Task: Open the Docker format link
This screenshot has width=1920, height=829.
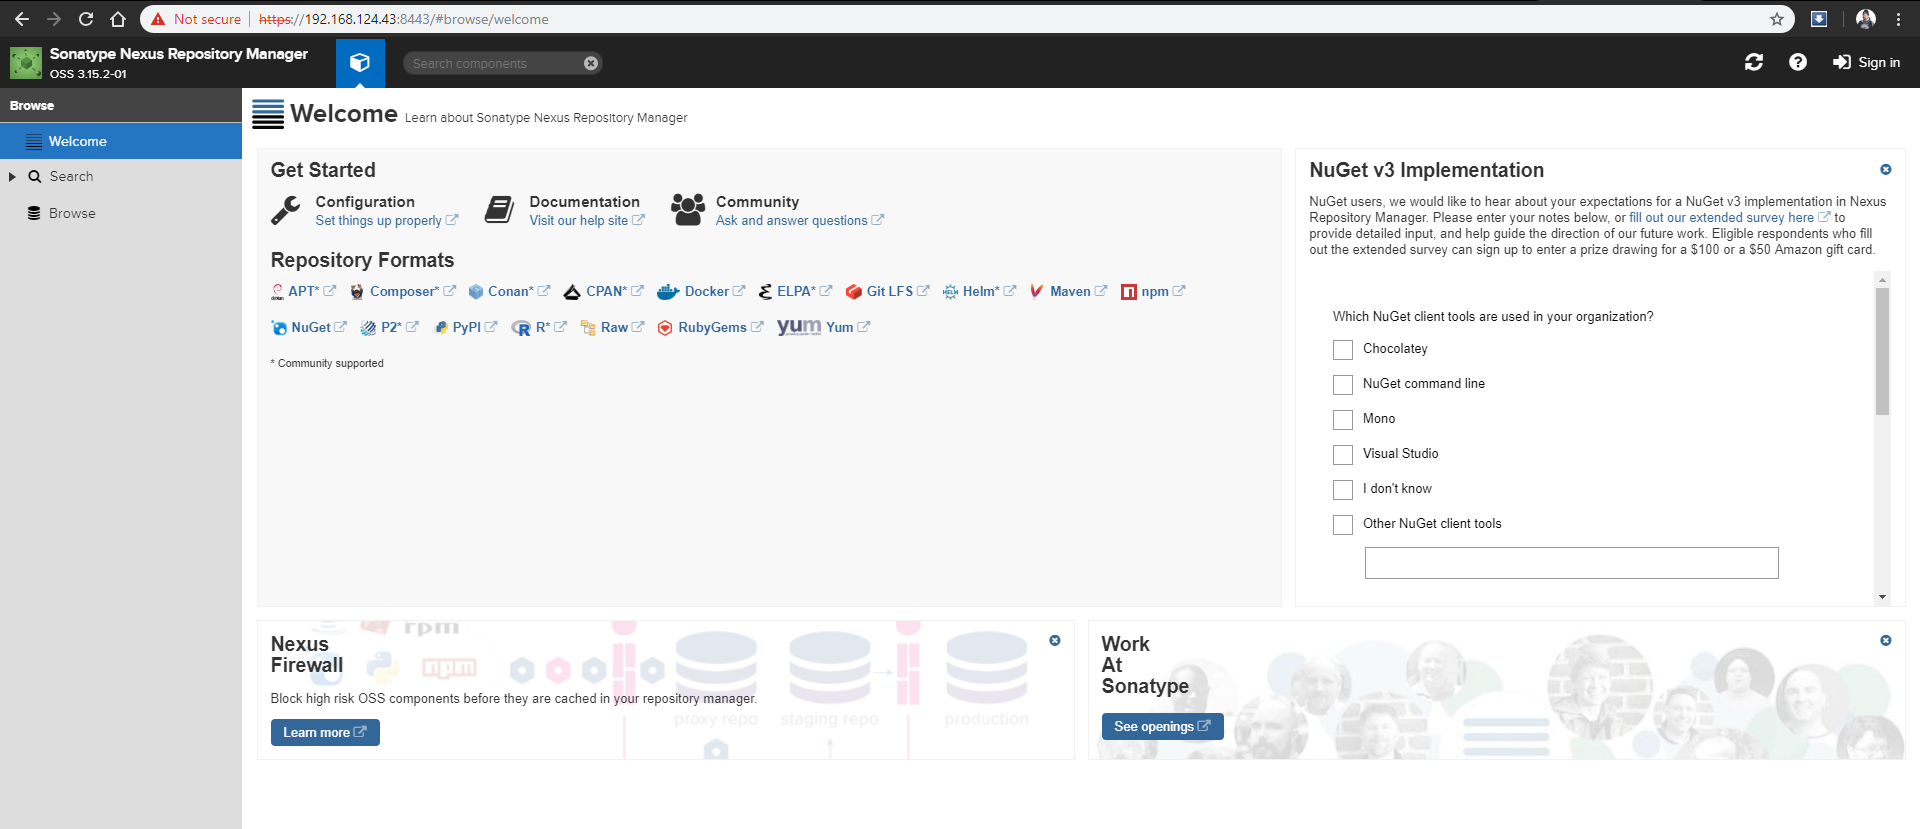Action: (x=701, y=291)
